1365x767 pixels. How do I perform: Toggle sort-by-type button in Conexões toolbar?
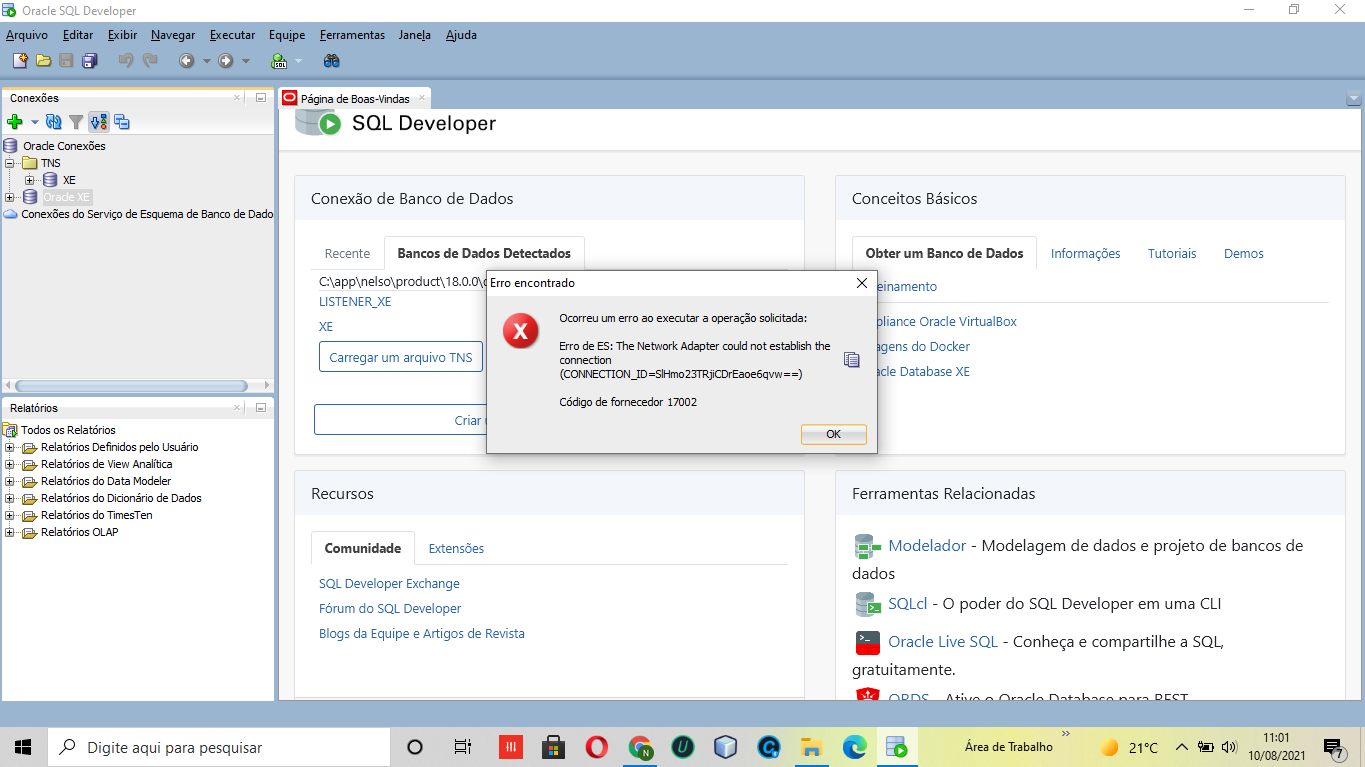click(98, 122)
